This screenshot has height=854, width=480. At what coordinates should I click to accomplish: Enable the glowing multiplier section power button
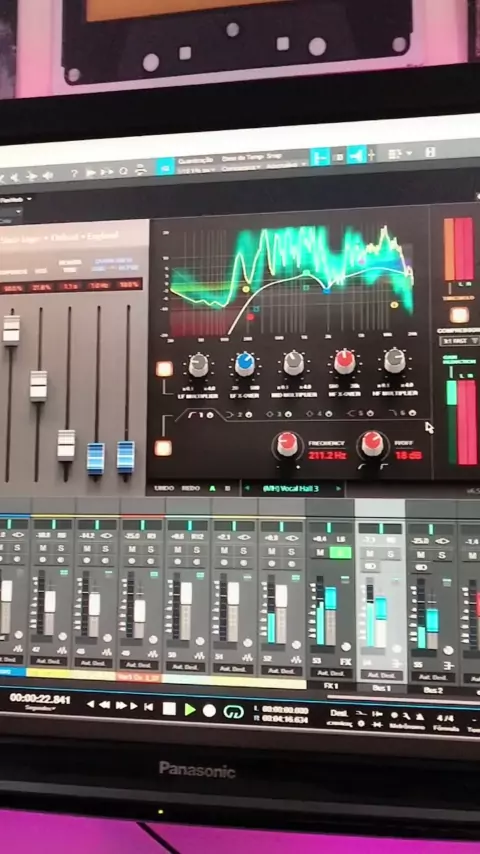(x=164, y=369)
